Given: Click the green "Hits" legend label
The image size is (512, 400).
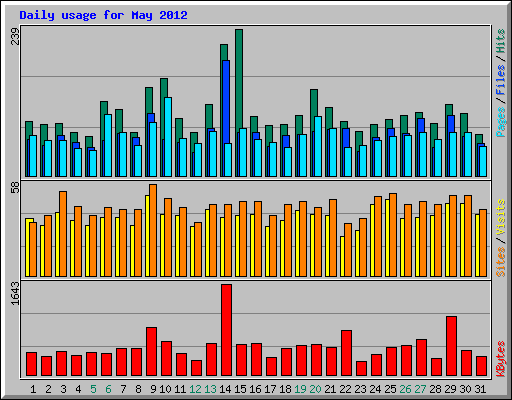Looking at the screenshot, I should [501, 41].
